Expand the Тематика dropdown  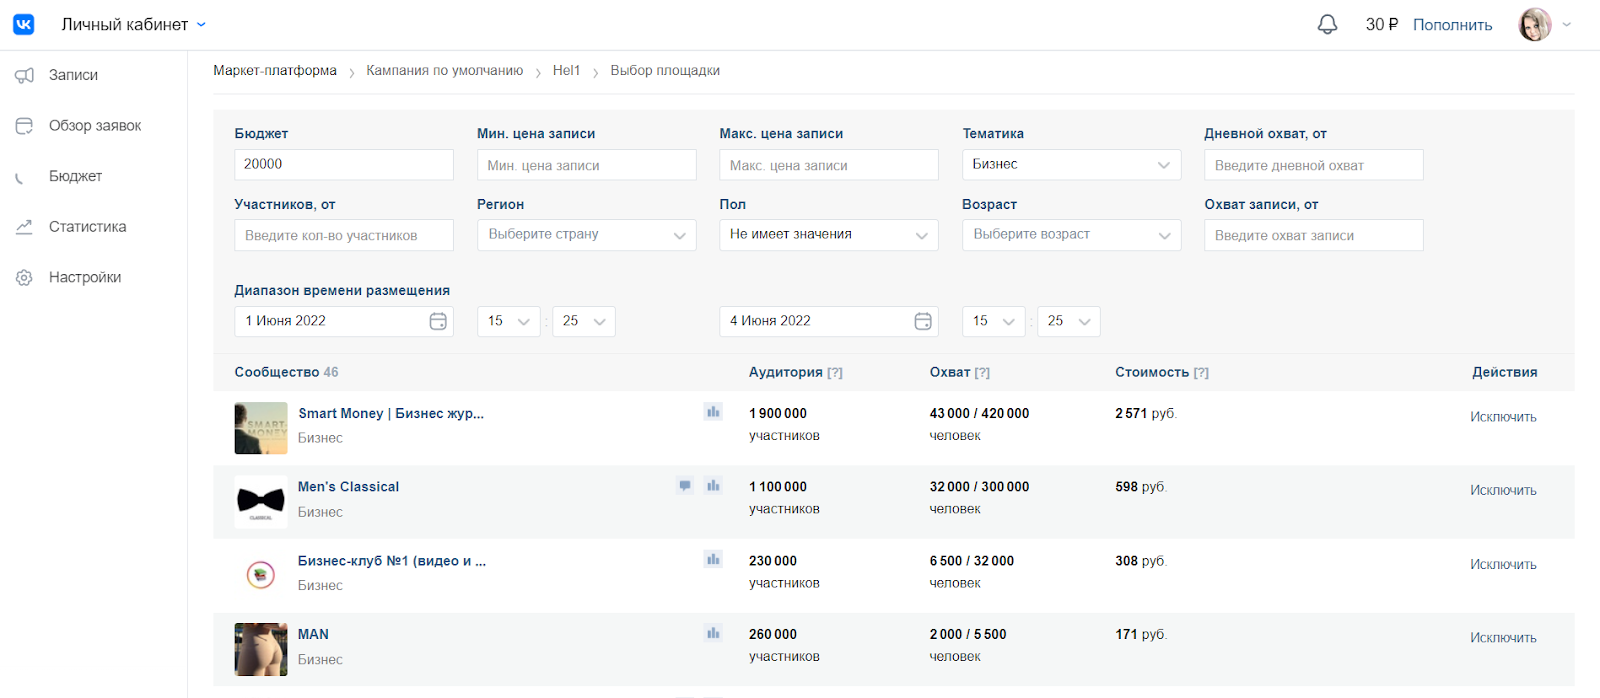1071,165
